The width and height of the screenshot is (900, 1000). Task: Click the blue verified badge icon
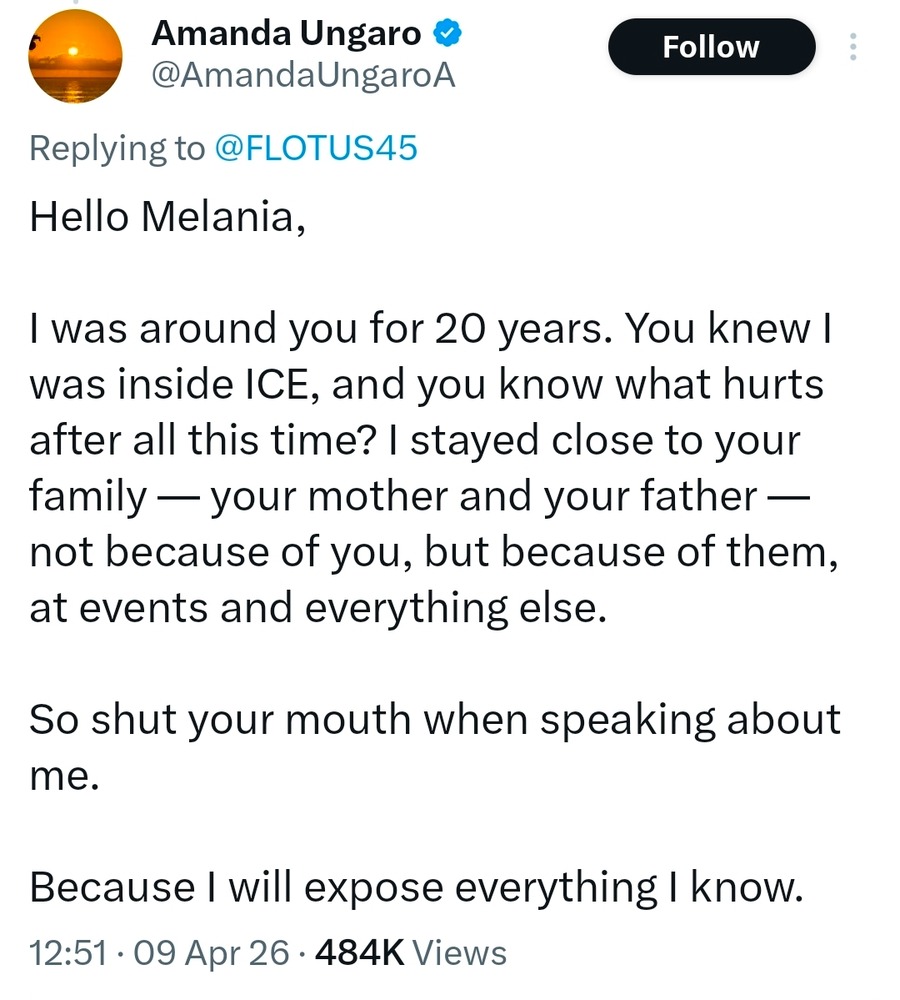[446, 34]
